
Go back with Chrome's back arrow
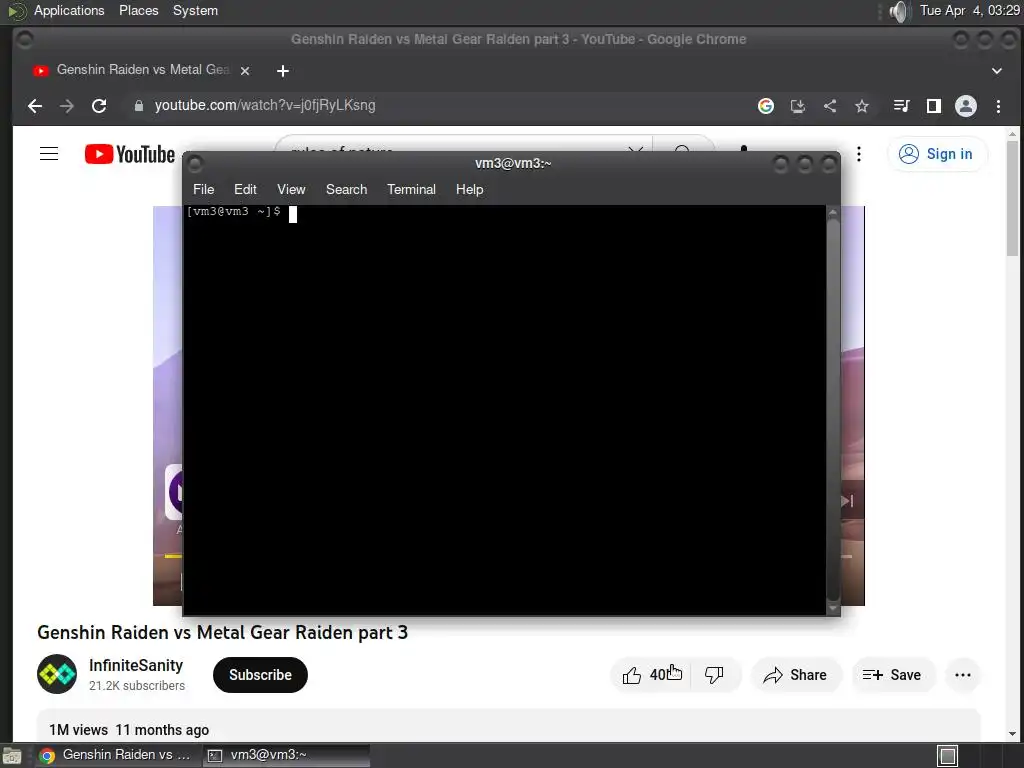35,106
